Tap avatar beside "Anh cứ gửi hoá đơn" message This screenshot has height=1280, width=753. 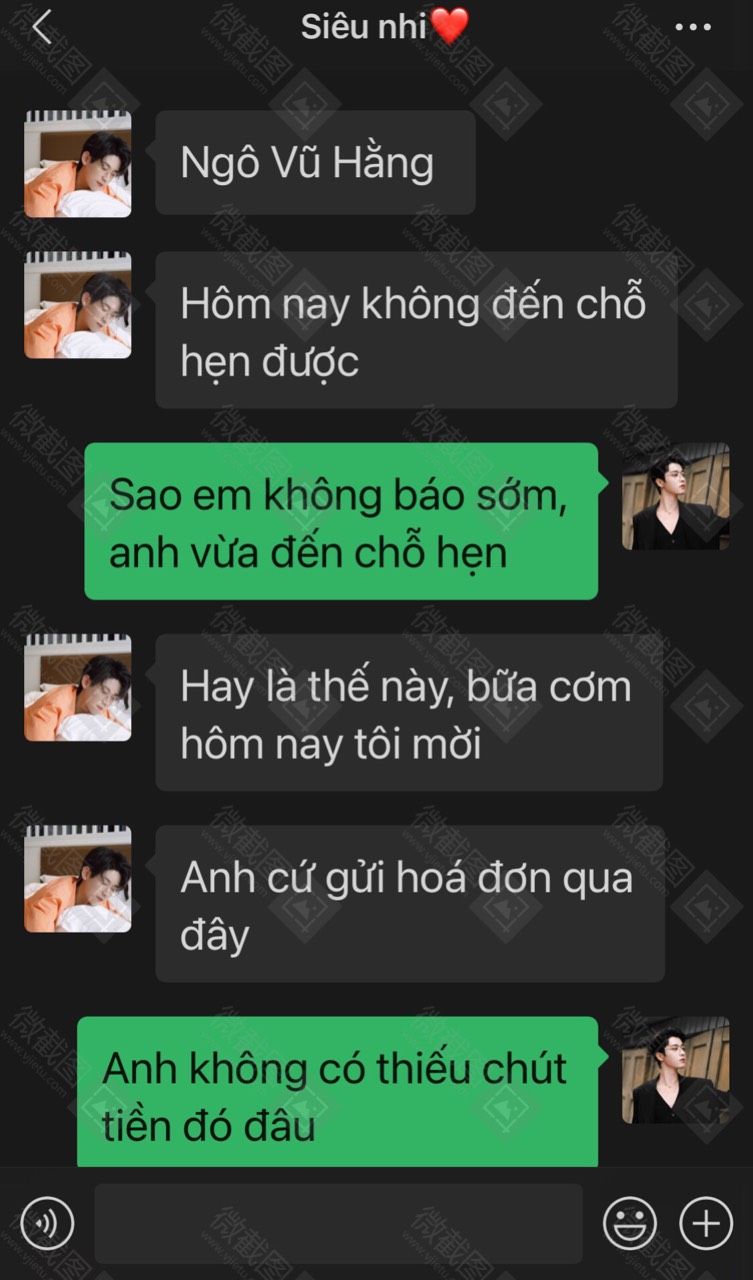[x=78, y=879]
